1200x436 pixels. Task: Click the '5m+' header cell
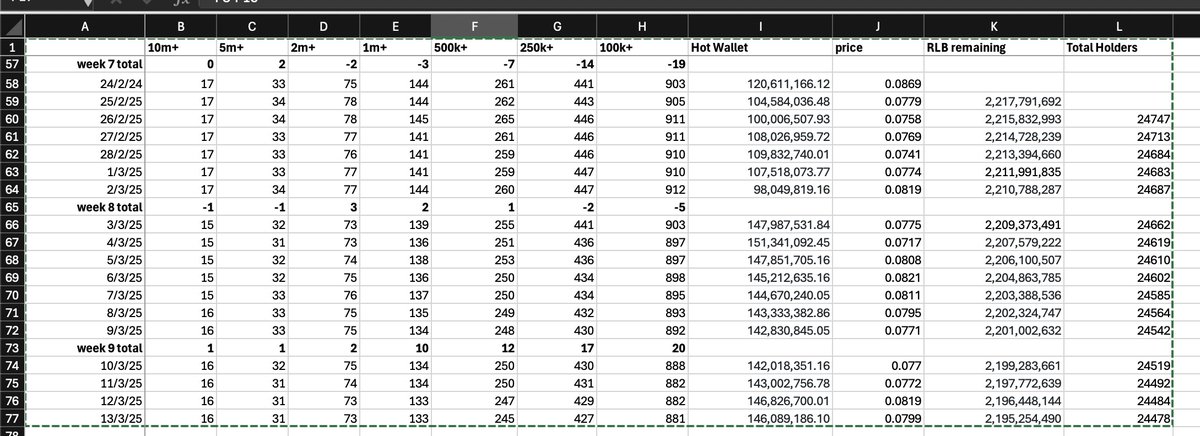click(250, 46)
